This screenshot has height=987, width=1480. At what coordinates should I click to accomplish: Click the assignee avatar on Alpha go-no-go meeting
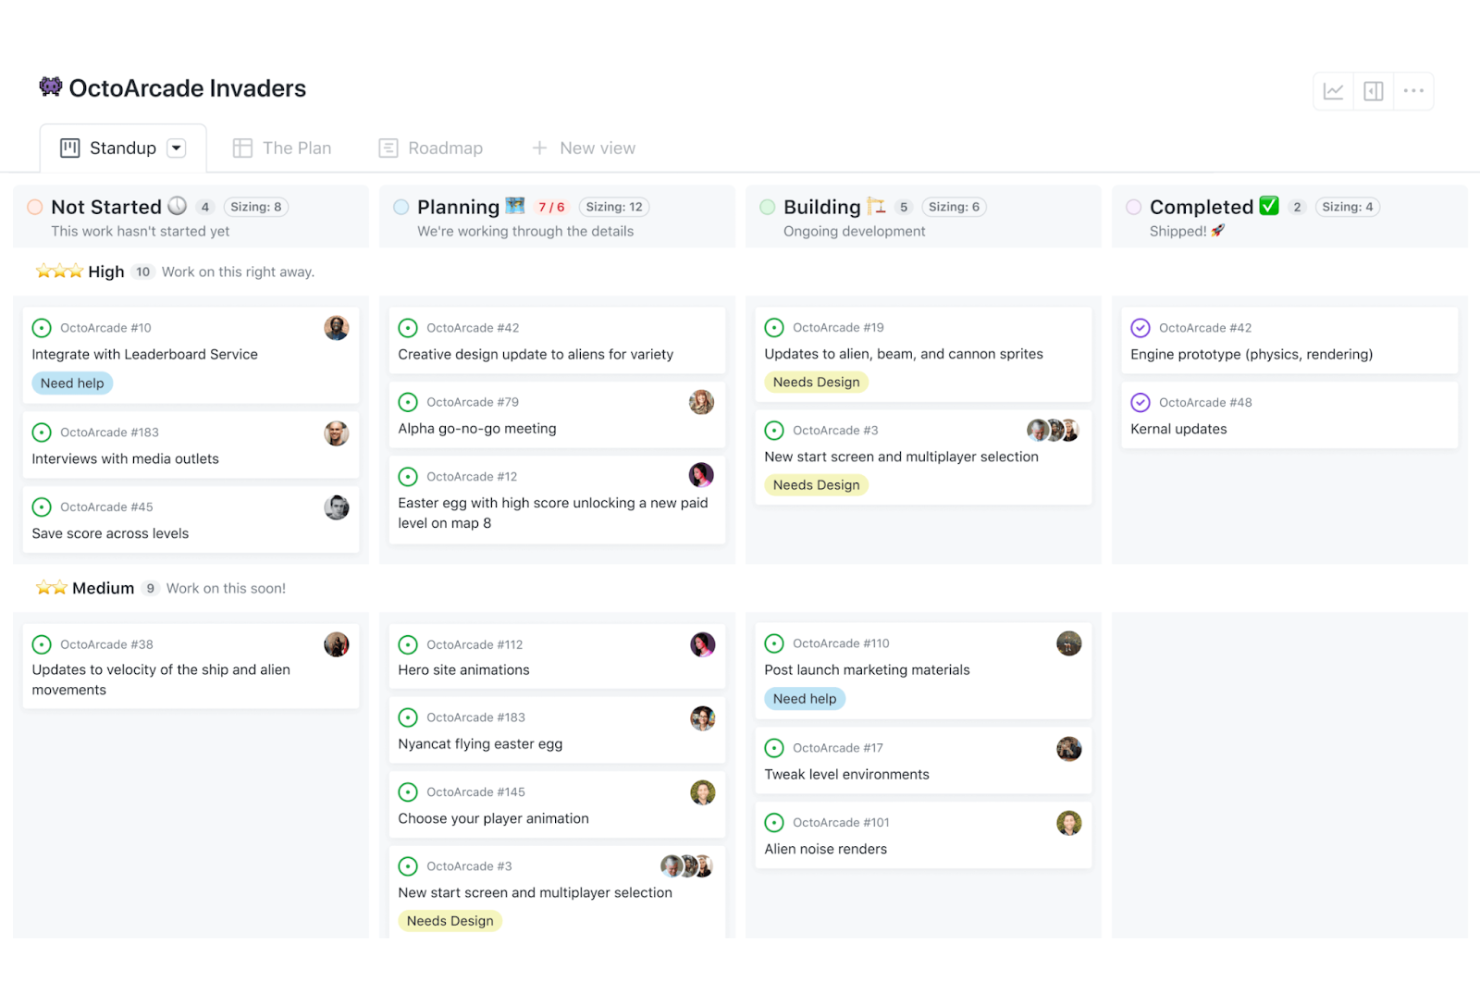(x=701, y=402)
